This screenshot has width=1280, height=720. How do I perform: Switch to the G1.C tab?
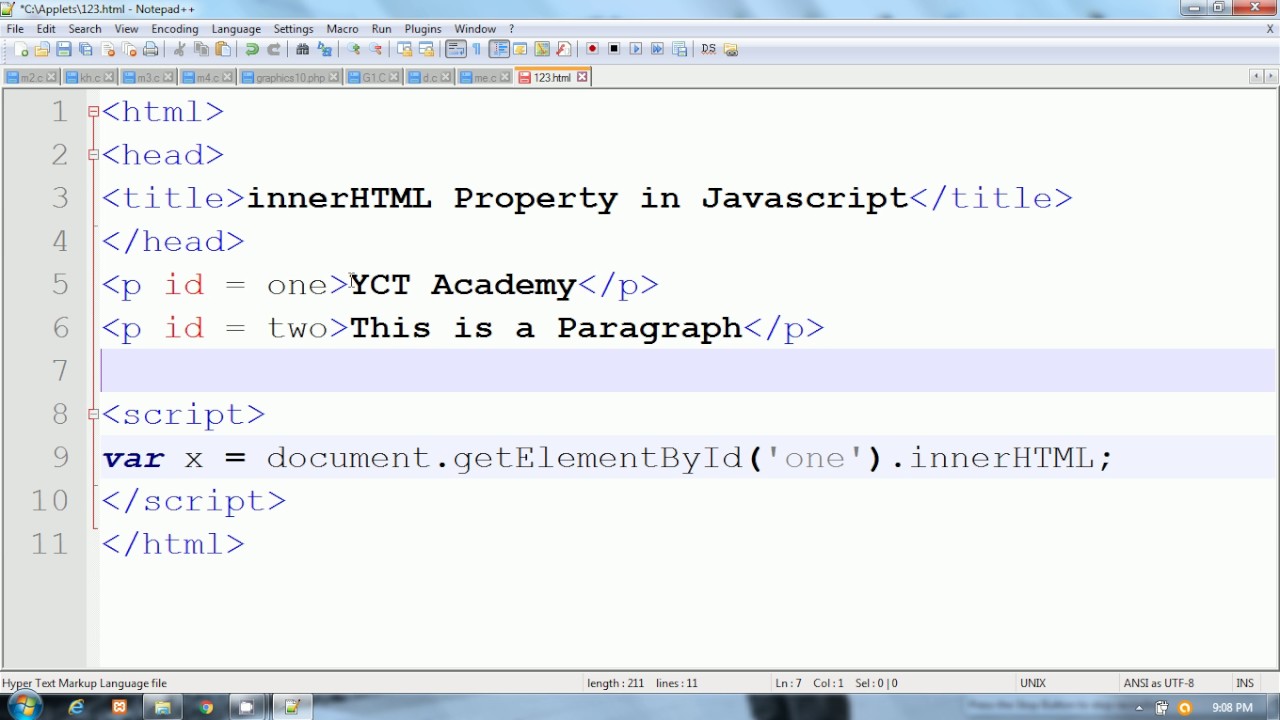373,77
